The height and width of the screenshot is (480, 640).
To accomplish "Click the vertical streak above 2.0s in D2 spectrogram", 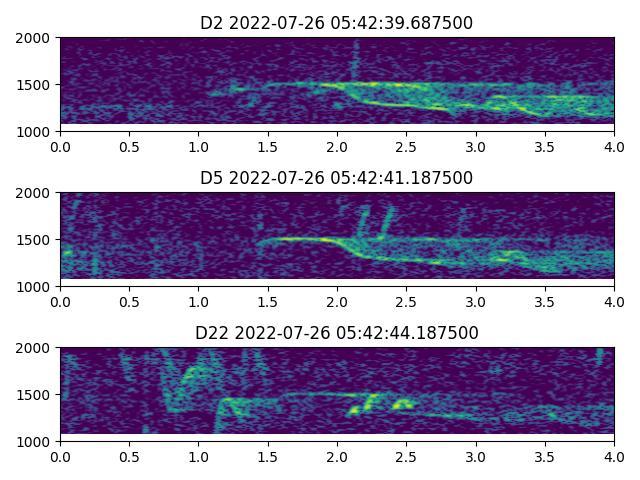I will pyautogui.click(x=353, y=65).
